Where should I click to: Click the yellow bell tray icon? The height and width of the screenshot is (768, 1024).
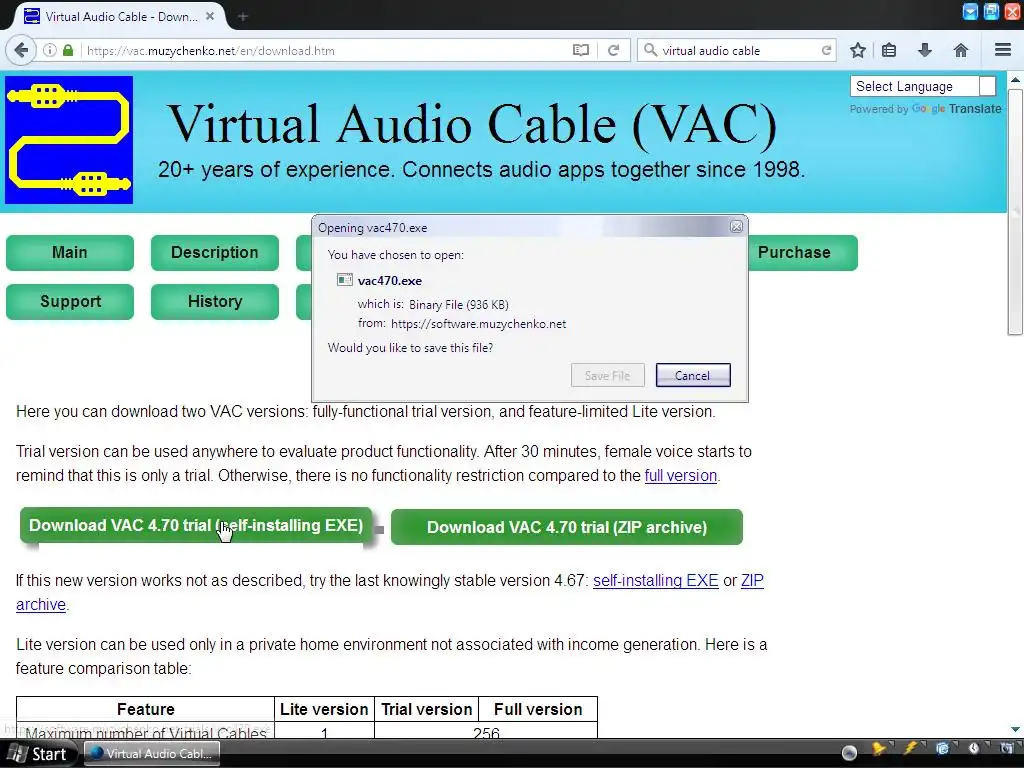coord(879,748)
